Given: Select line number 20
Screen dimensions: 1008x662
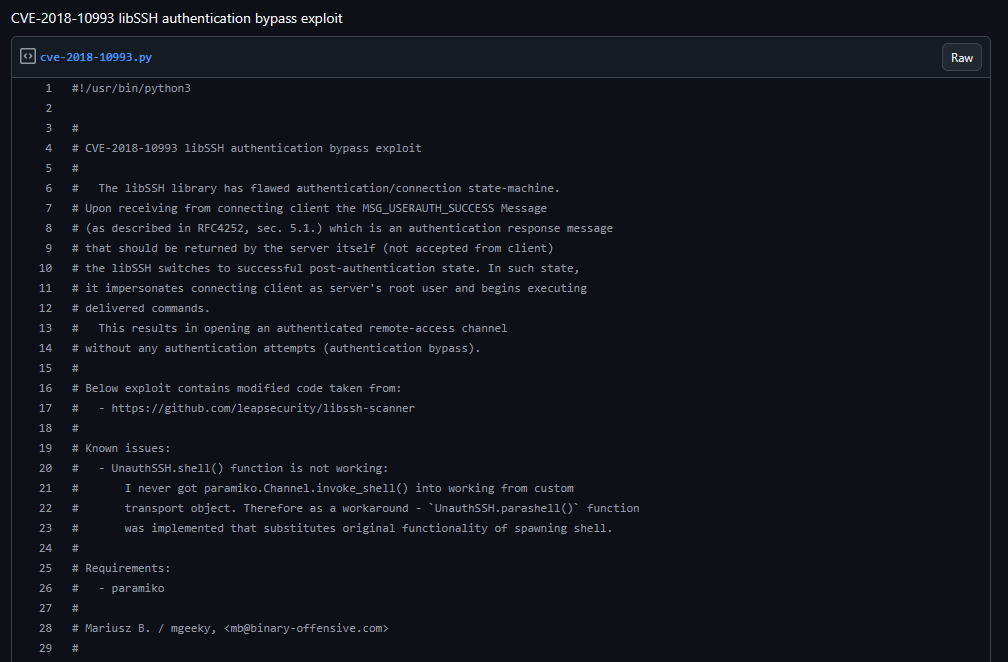Looking at the screenshot, I should click(46, 468).
